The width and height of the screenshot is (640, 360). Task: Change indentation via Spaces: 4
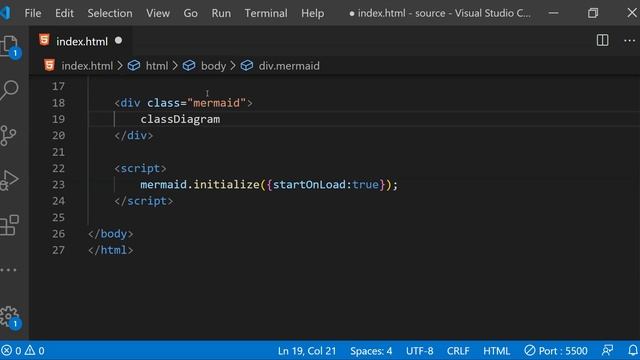pyautogui.click(x=371, y=351)
